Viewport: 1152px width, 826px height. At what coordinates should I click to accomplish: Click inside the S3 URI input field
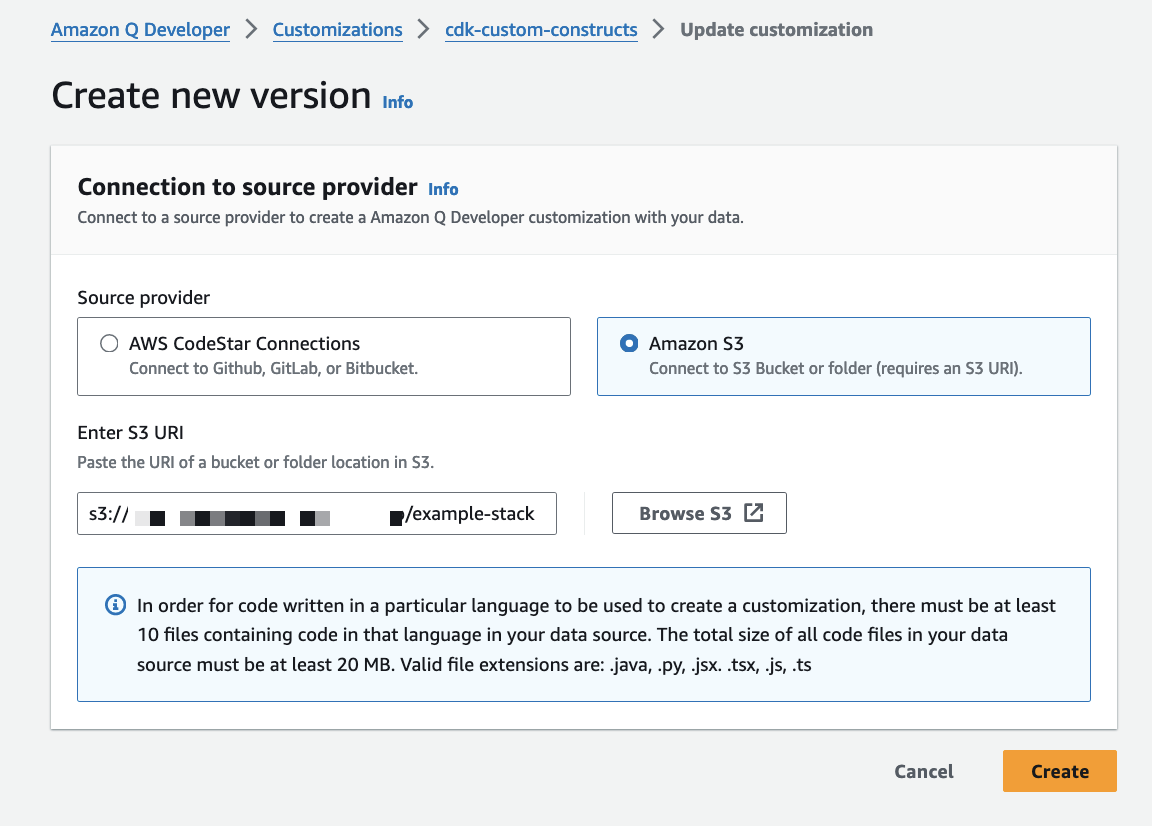[x=317, y=513]
